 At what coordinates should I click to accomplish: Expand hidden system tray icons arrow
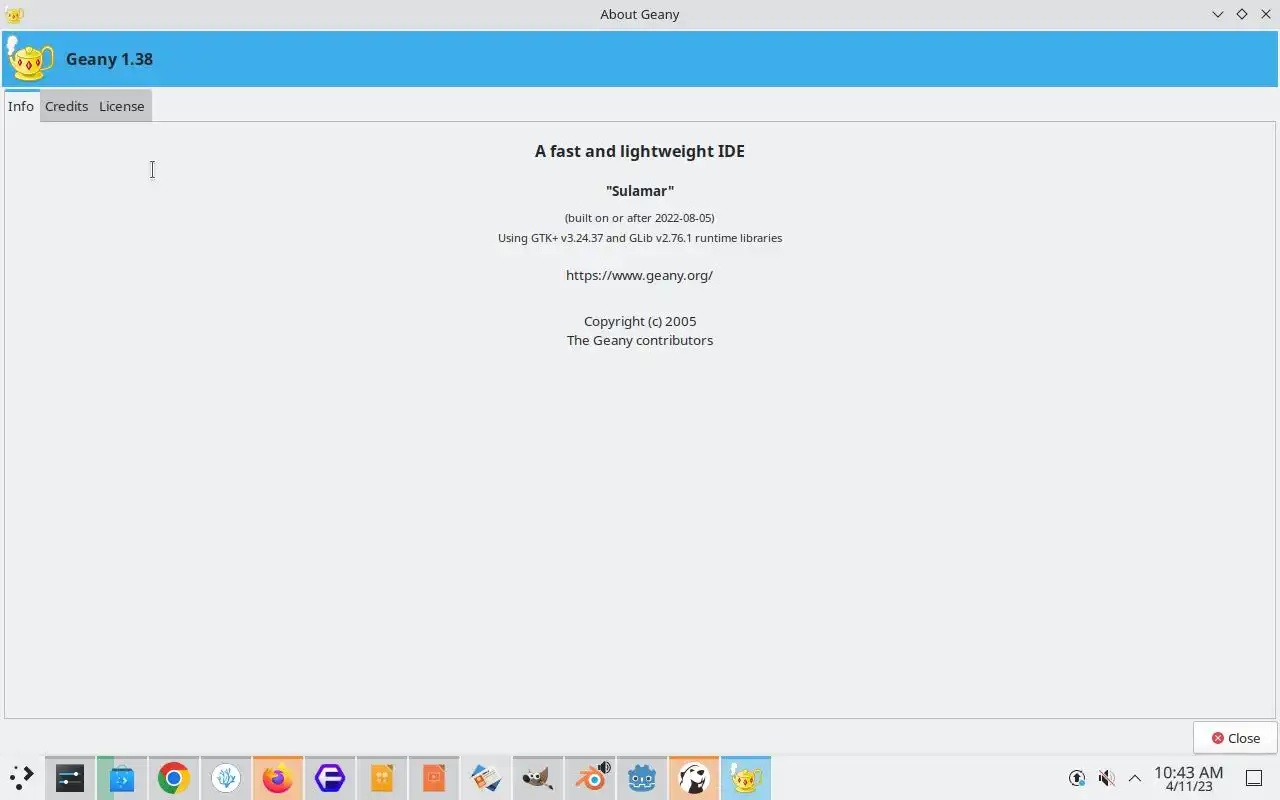[1135, 778]
